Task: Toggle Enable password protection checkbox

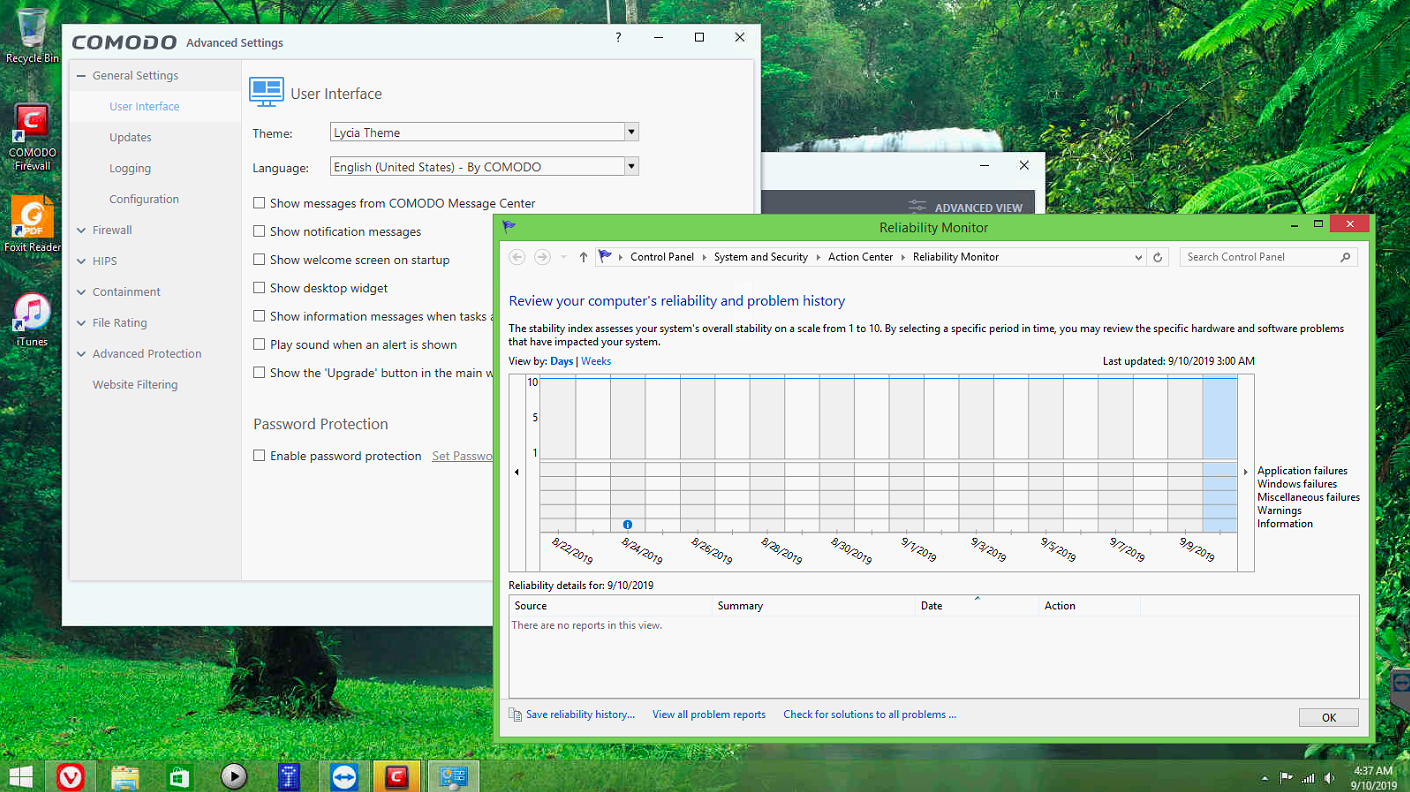Action: point(259,456)
